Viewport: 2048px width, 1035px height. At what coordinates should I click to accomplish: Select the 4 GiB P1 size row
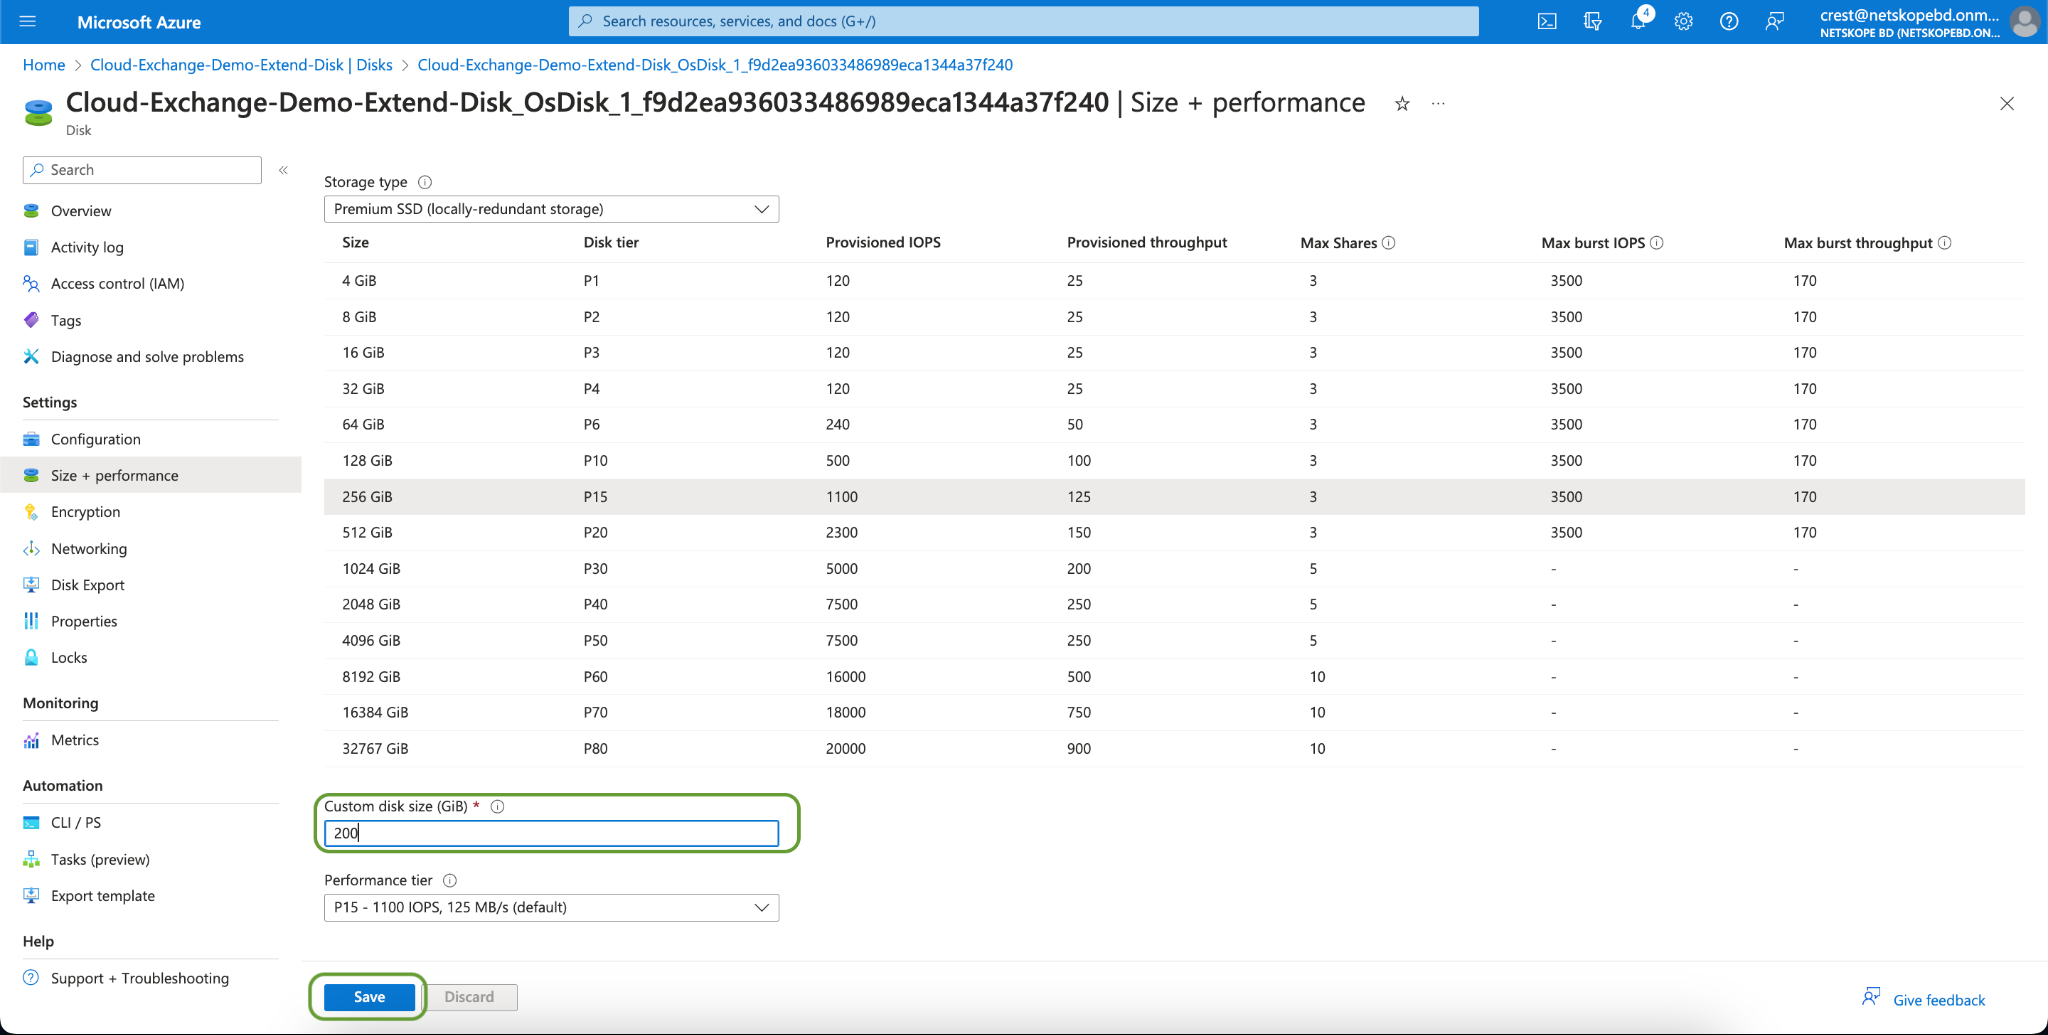(x=1174, y=281)
